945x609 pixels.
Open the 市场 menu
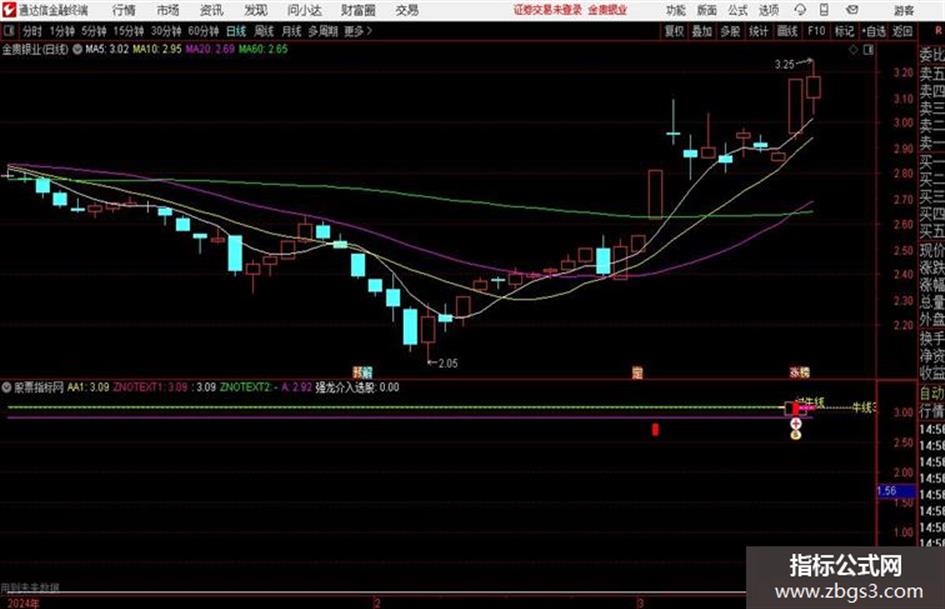coord(168,10)
